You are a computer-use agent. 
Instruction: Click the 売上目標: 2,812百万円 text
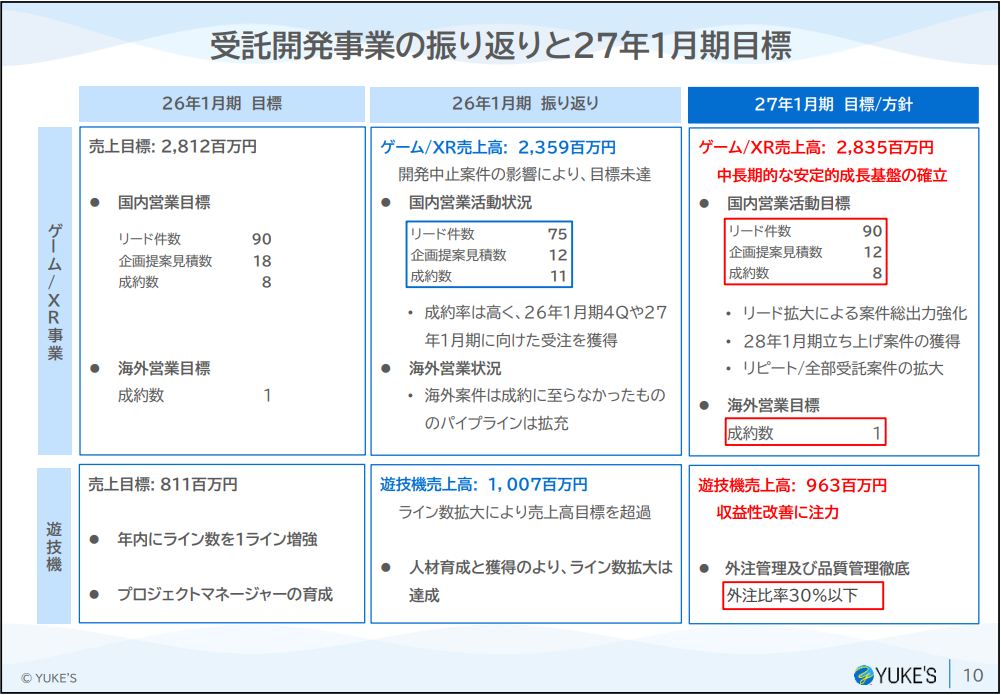pos(173,147)
